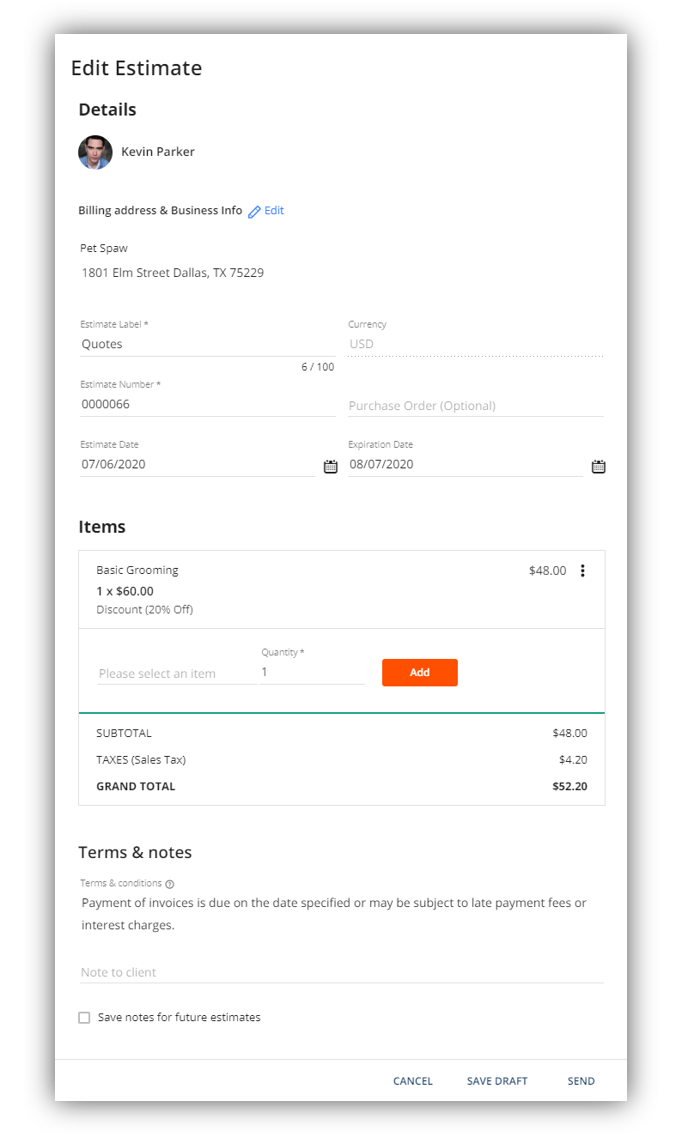This screenshot has height=1136, width=684.
Task: Open the Expiration Date calendar icon
Action: click(x=598, y=467)
